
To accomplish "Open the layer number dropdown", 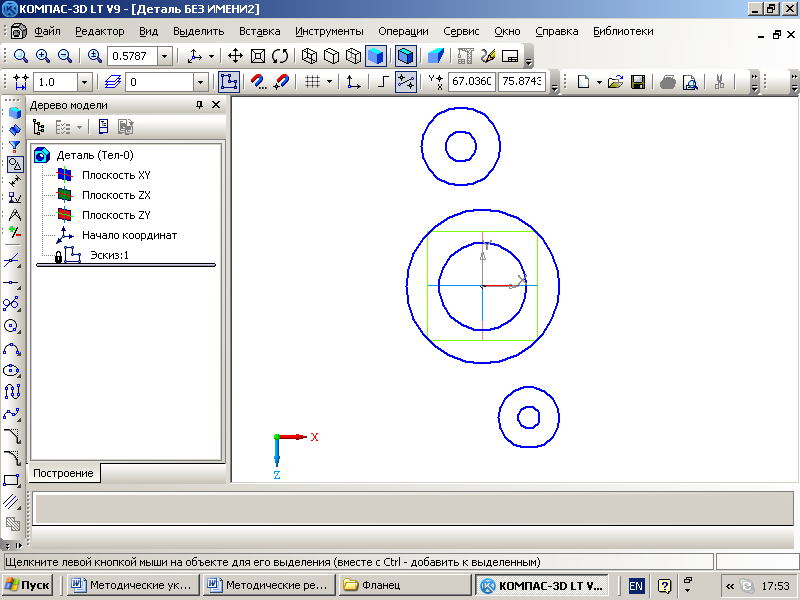I will pyautogui.click(x=200, y=83).
